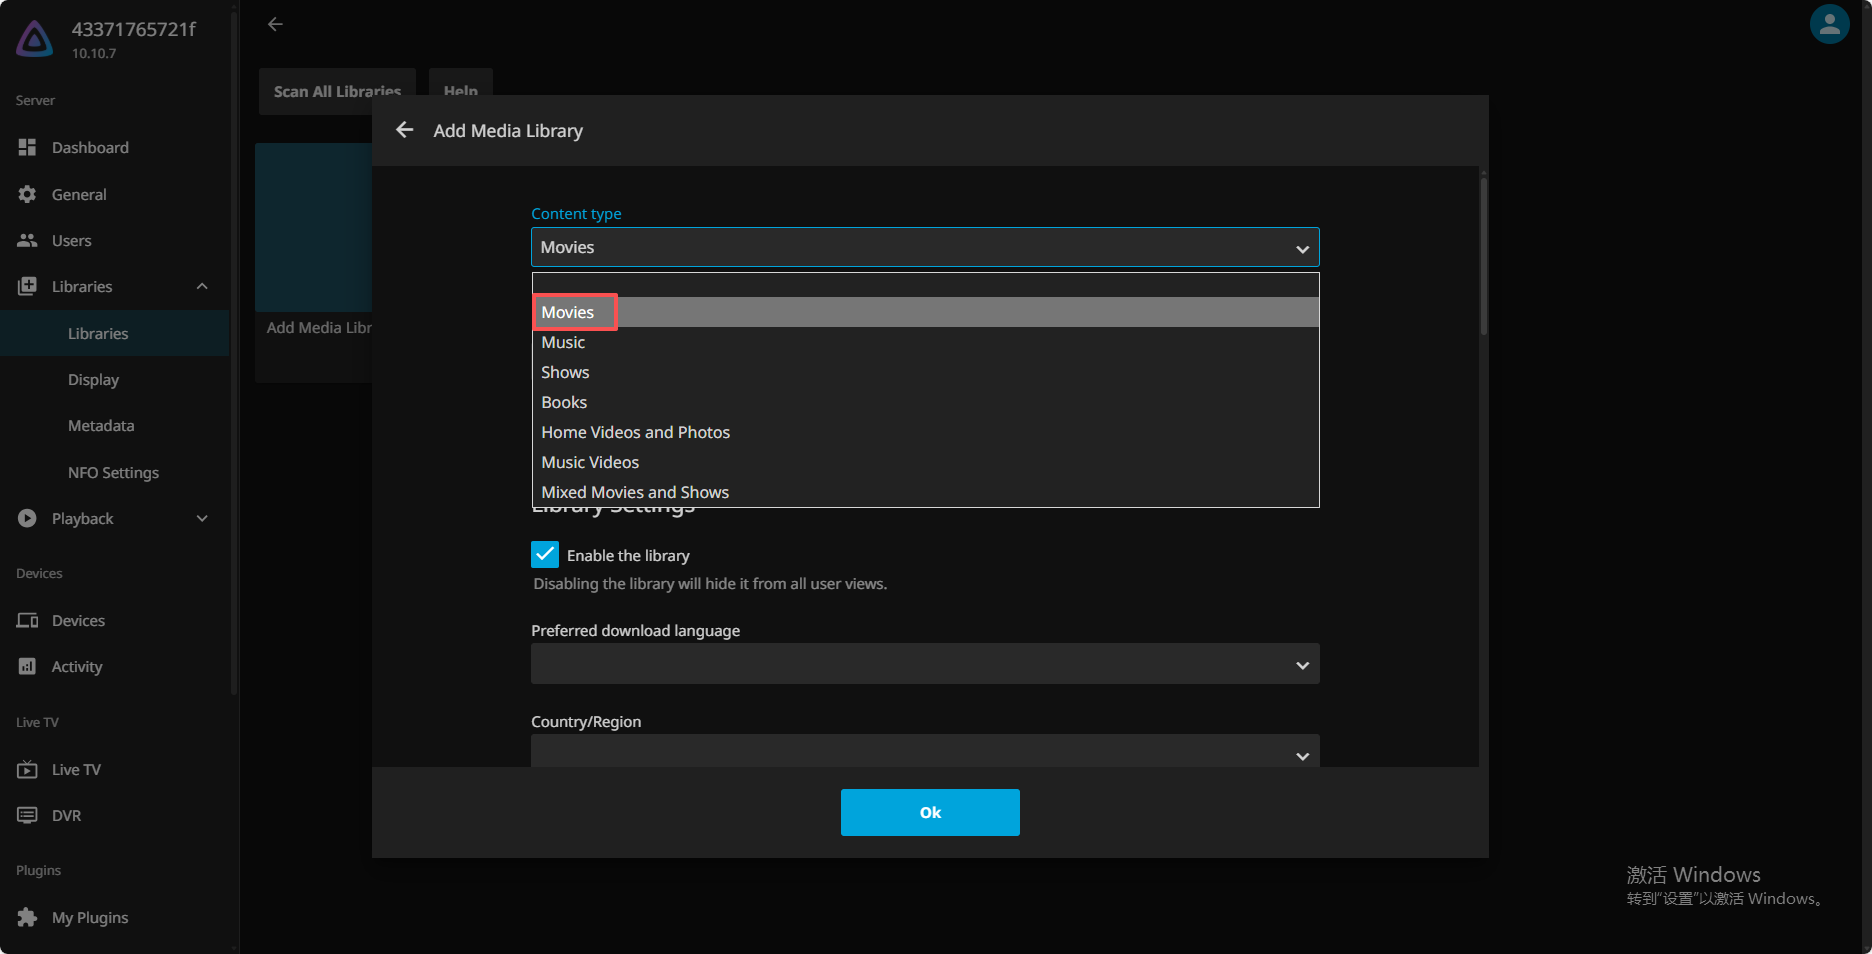
Task: Open the Country/Region dropdown
Action: [925, 751]
